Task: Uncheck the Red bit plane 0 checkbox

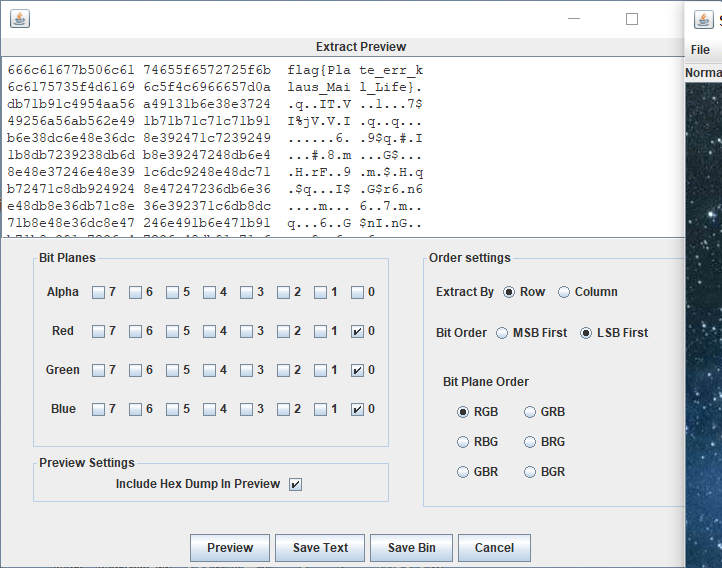Action: 357,331
